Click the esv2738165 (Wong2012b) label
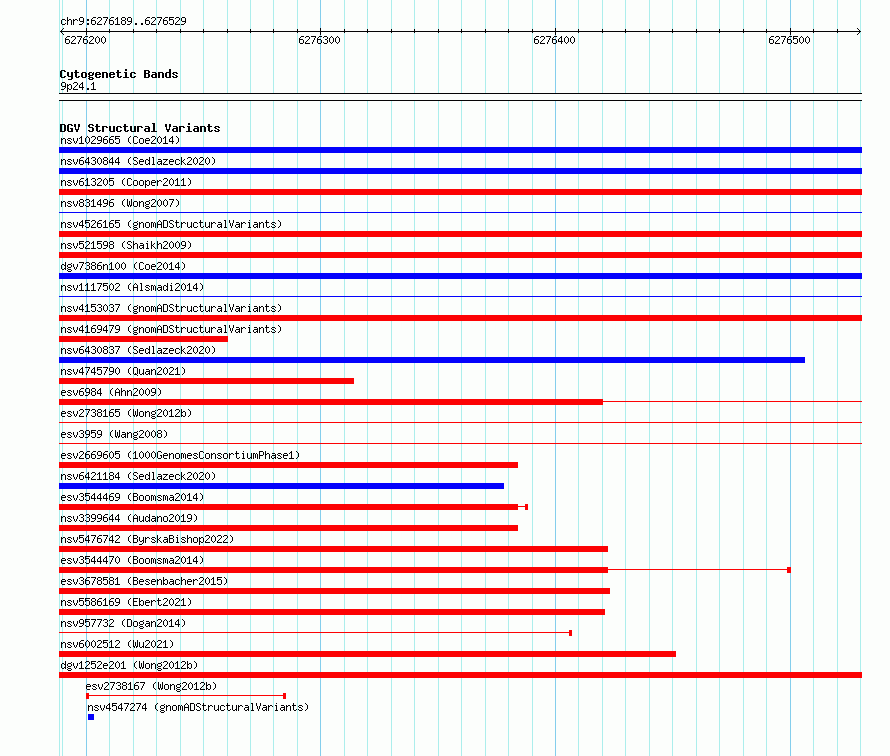 click(126, 413)
